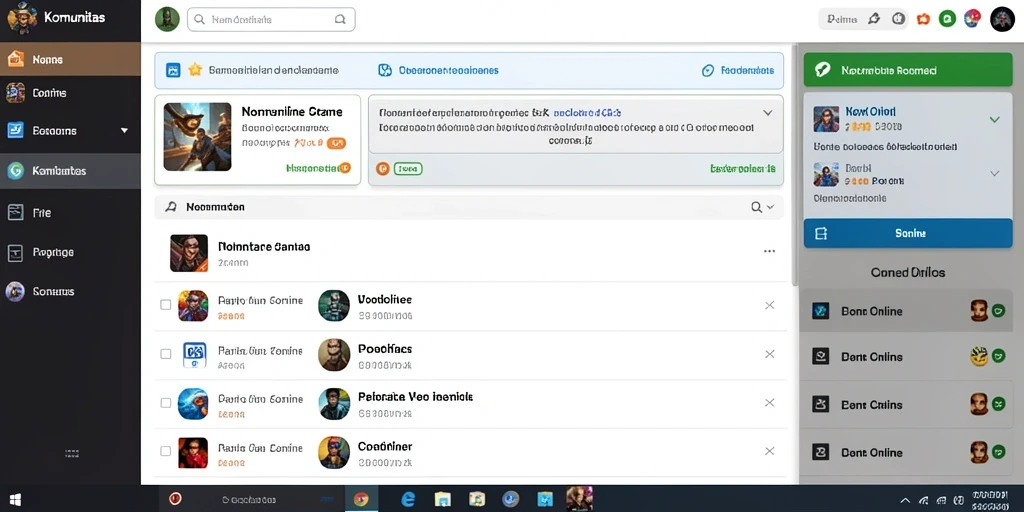Click the blue Sonine button

pos(908,233)
